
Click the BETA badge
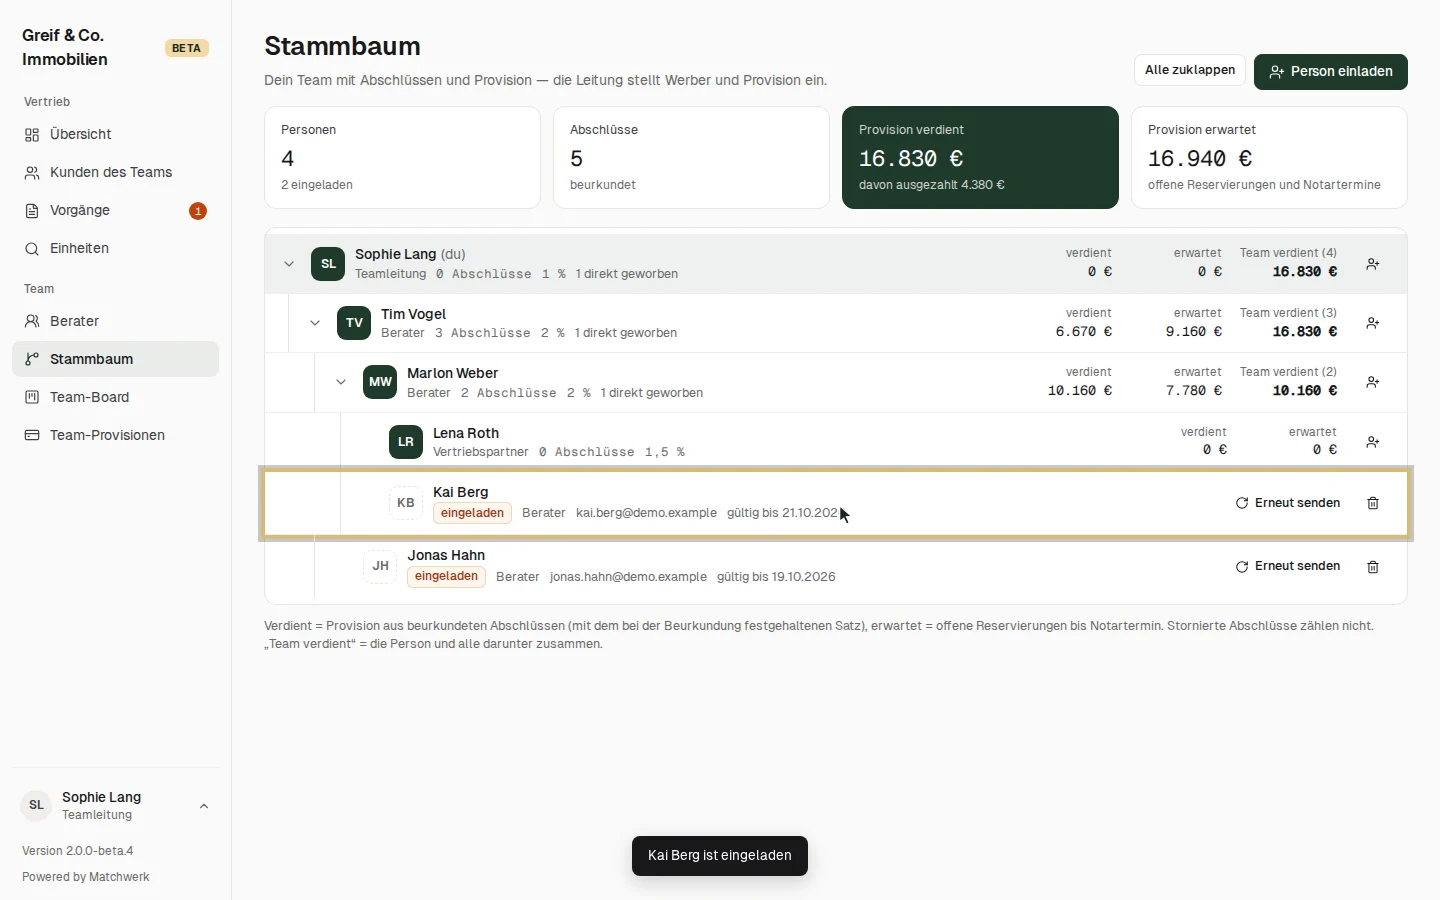pos(187,48)
